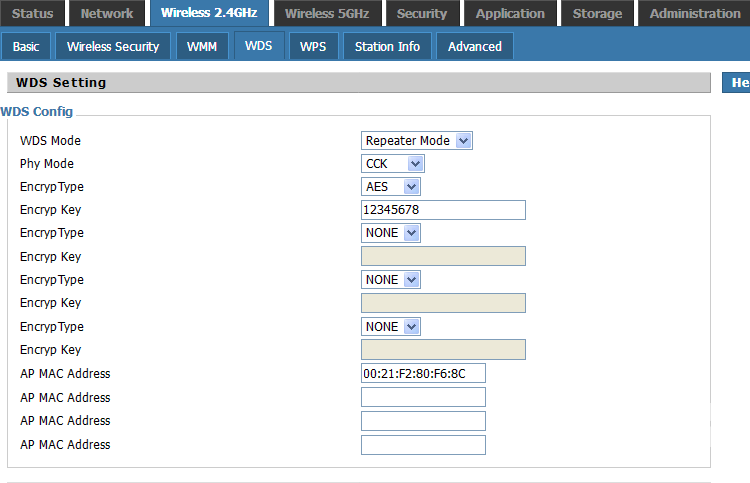Open the WPS sub-tab
This screenshot has width=750, height=483.
[x=313, y=47]
